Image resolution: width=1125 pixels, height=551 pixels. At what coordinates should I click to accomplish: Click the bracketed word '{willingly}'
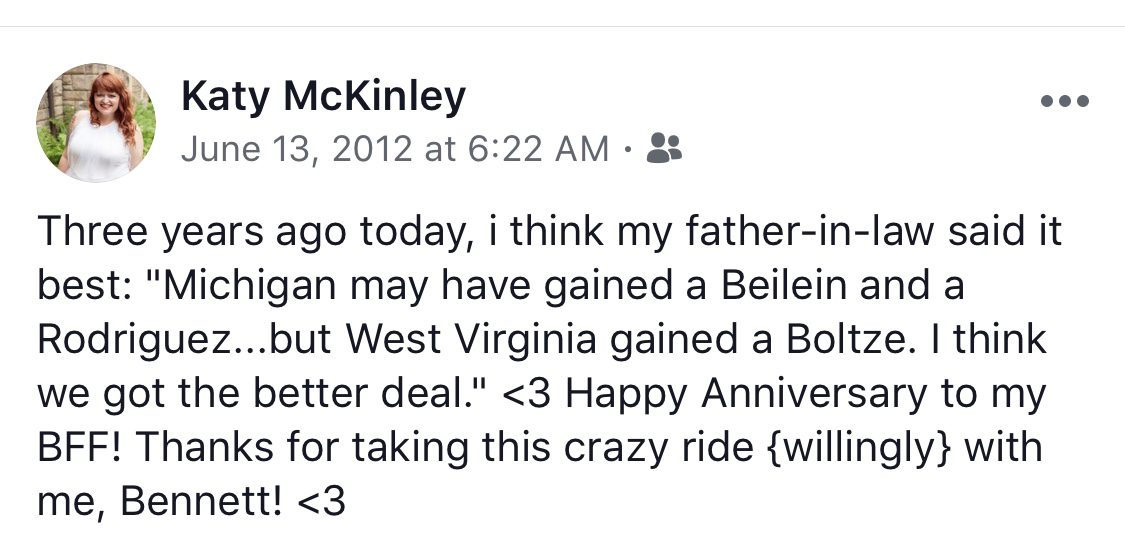pos(855,447)
